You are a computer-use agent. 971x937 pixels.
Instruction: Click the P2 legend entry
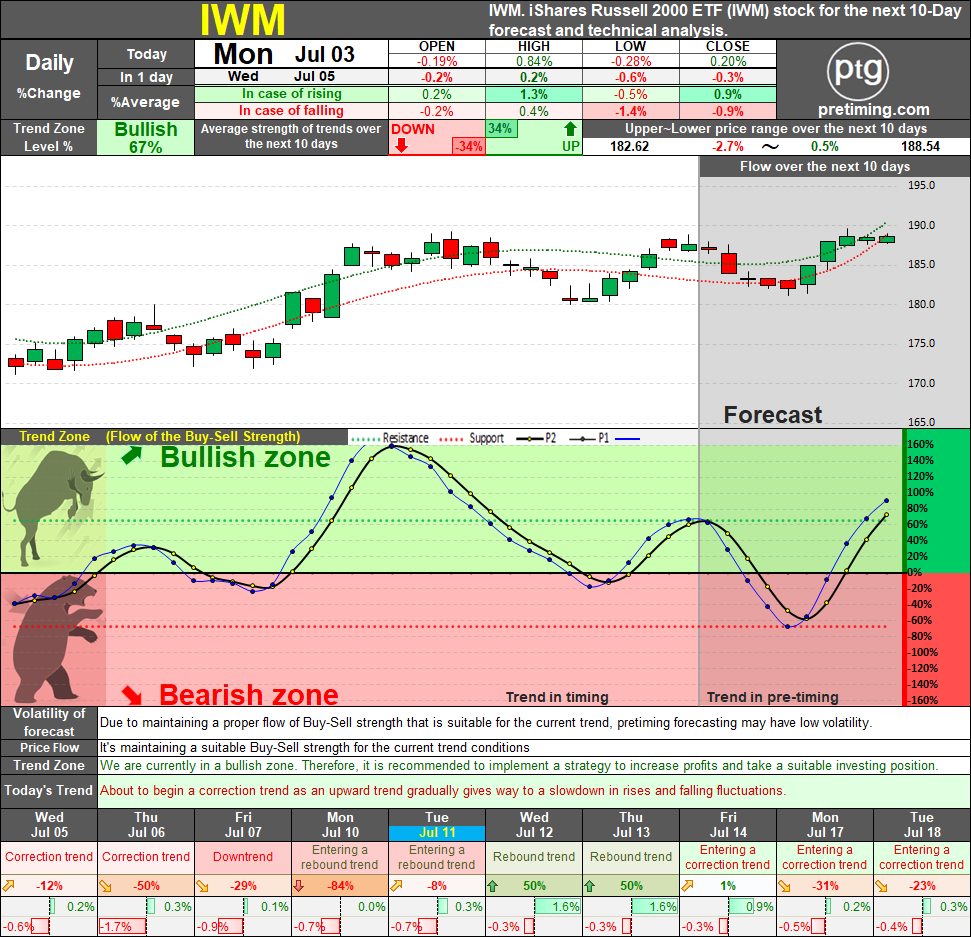(x=536, y=438)
